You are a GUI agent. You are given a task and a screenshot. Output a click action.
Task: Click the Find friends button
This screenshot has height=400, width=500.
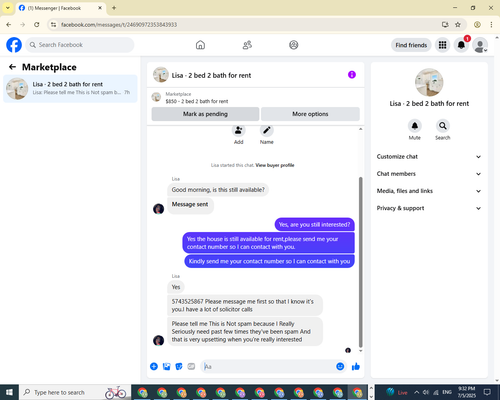click(411, 45)
